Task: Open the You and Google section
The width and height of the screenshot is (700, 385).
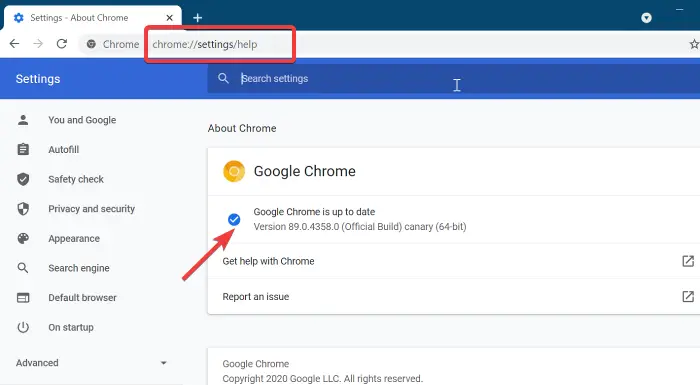Action: coord(82,120)
